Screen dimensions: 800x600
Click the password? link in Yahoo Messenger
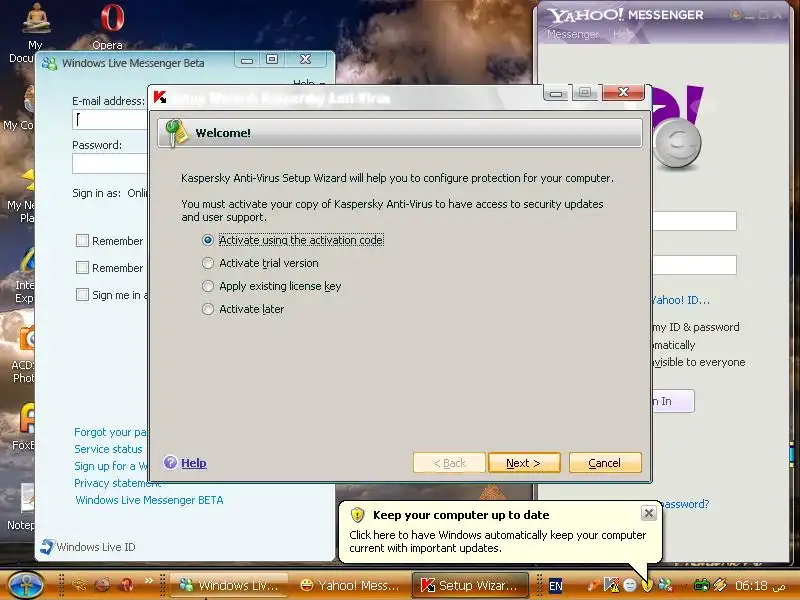[x=684, y=504]
